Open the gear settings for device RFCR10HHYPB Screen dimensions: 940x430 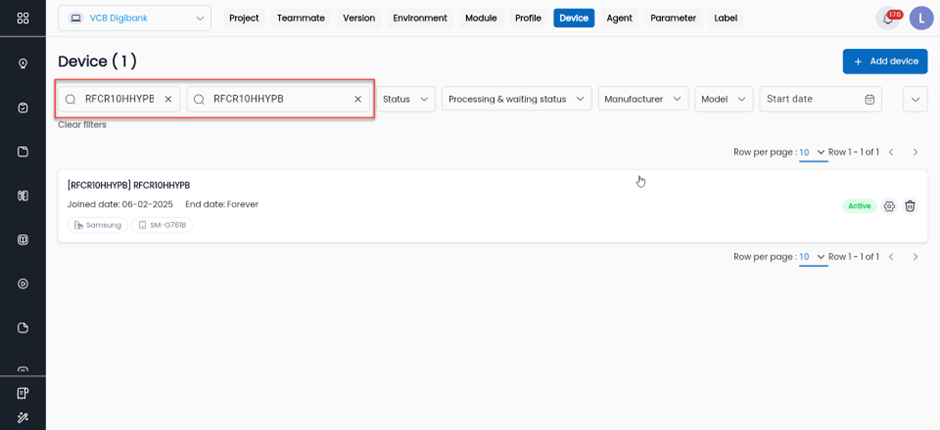click(x=889, y=206)
